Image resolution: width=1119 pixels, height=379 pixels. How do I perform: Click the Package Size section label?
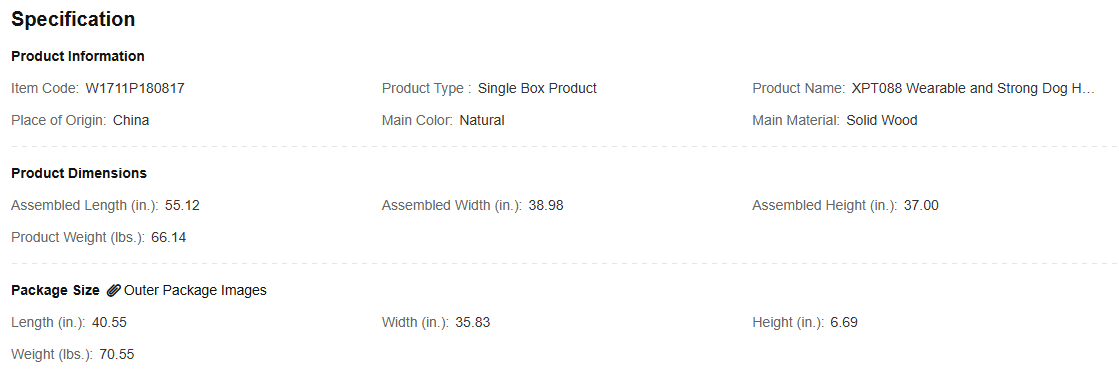(56, 290)
